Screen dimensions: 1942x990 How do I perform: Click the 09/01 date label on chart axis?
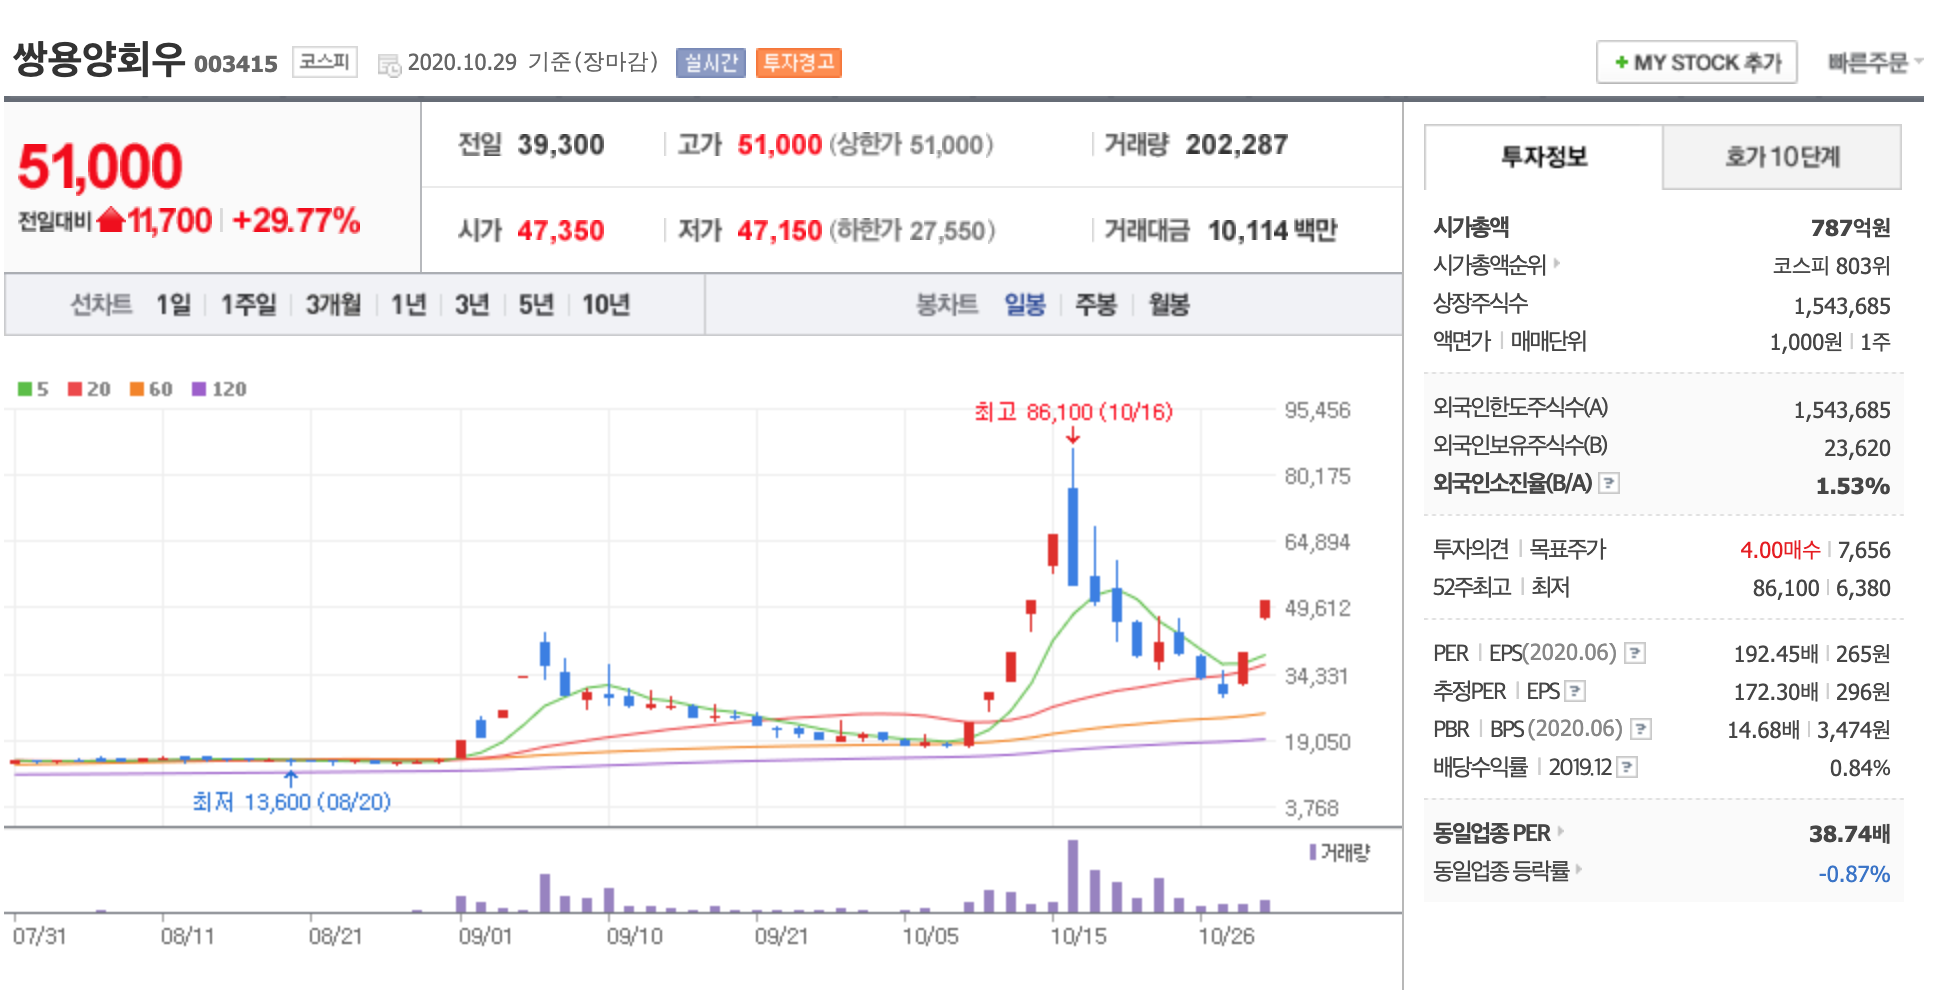click(x=485, y=937)
